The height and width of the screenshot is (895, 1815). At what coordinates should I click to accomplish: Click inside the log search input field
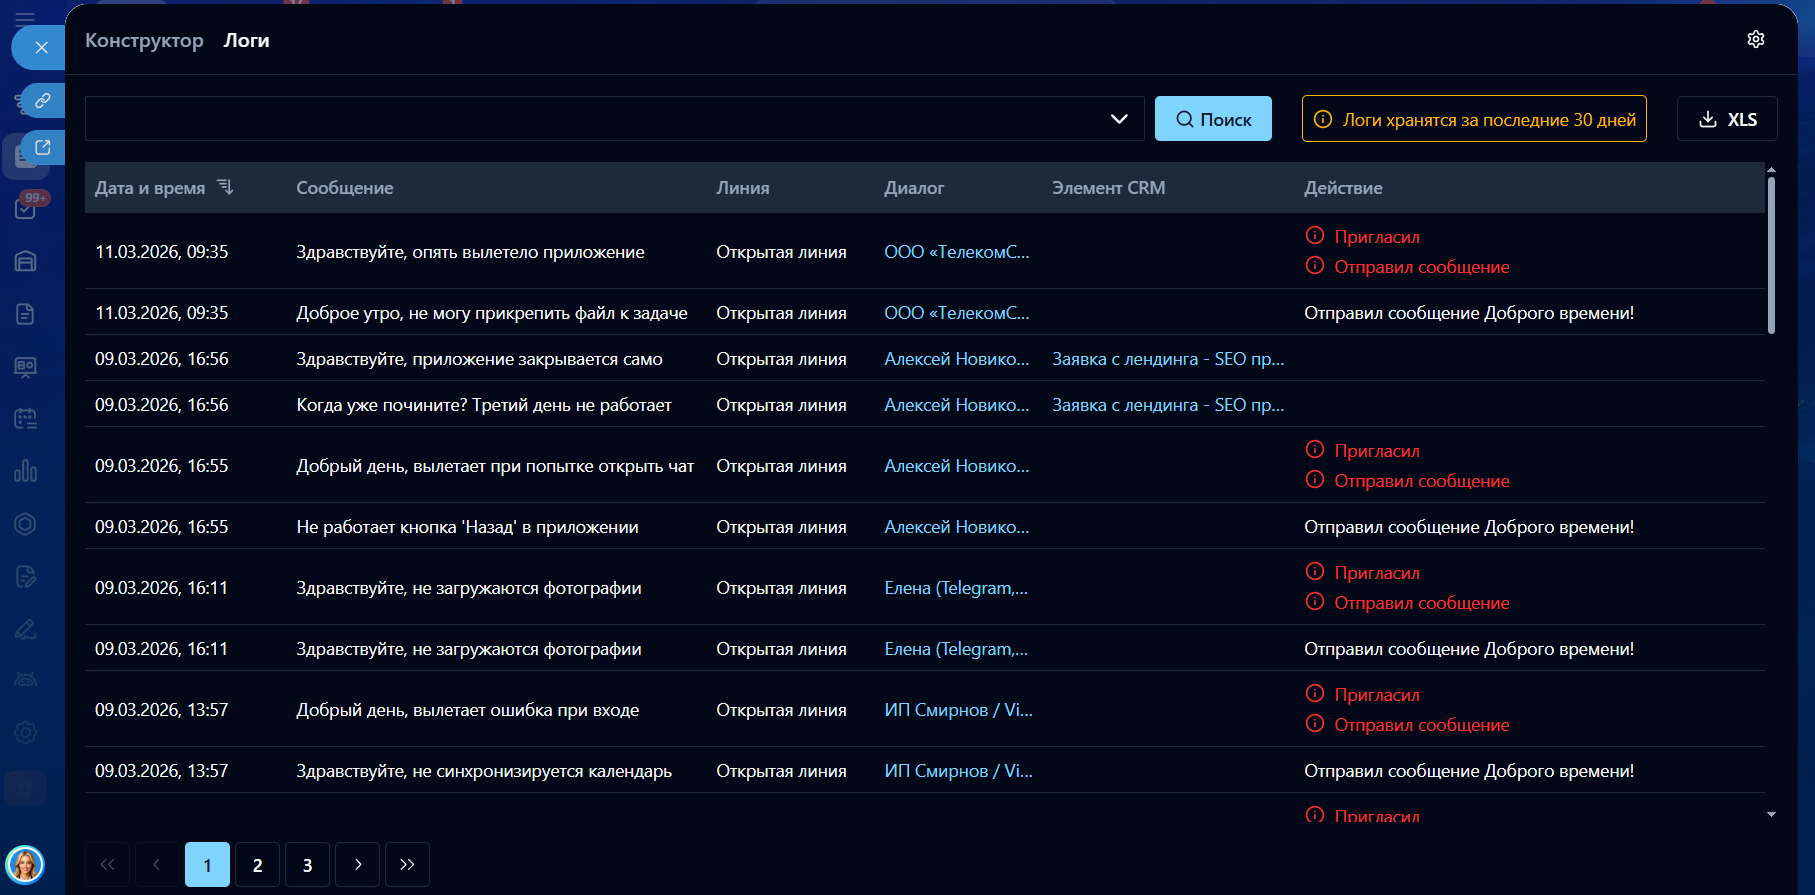pyautogui.click(x=590, y=119)
